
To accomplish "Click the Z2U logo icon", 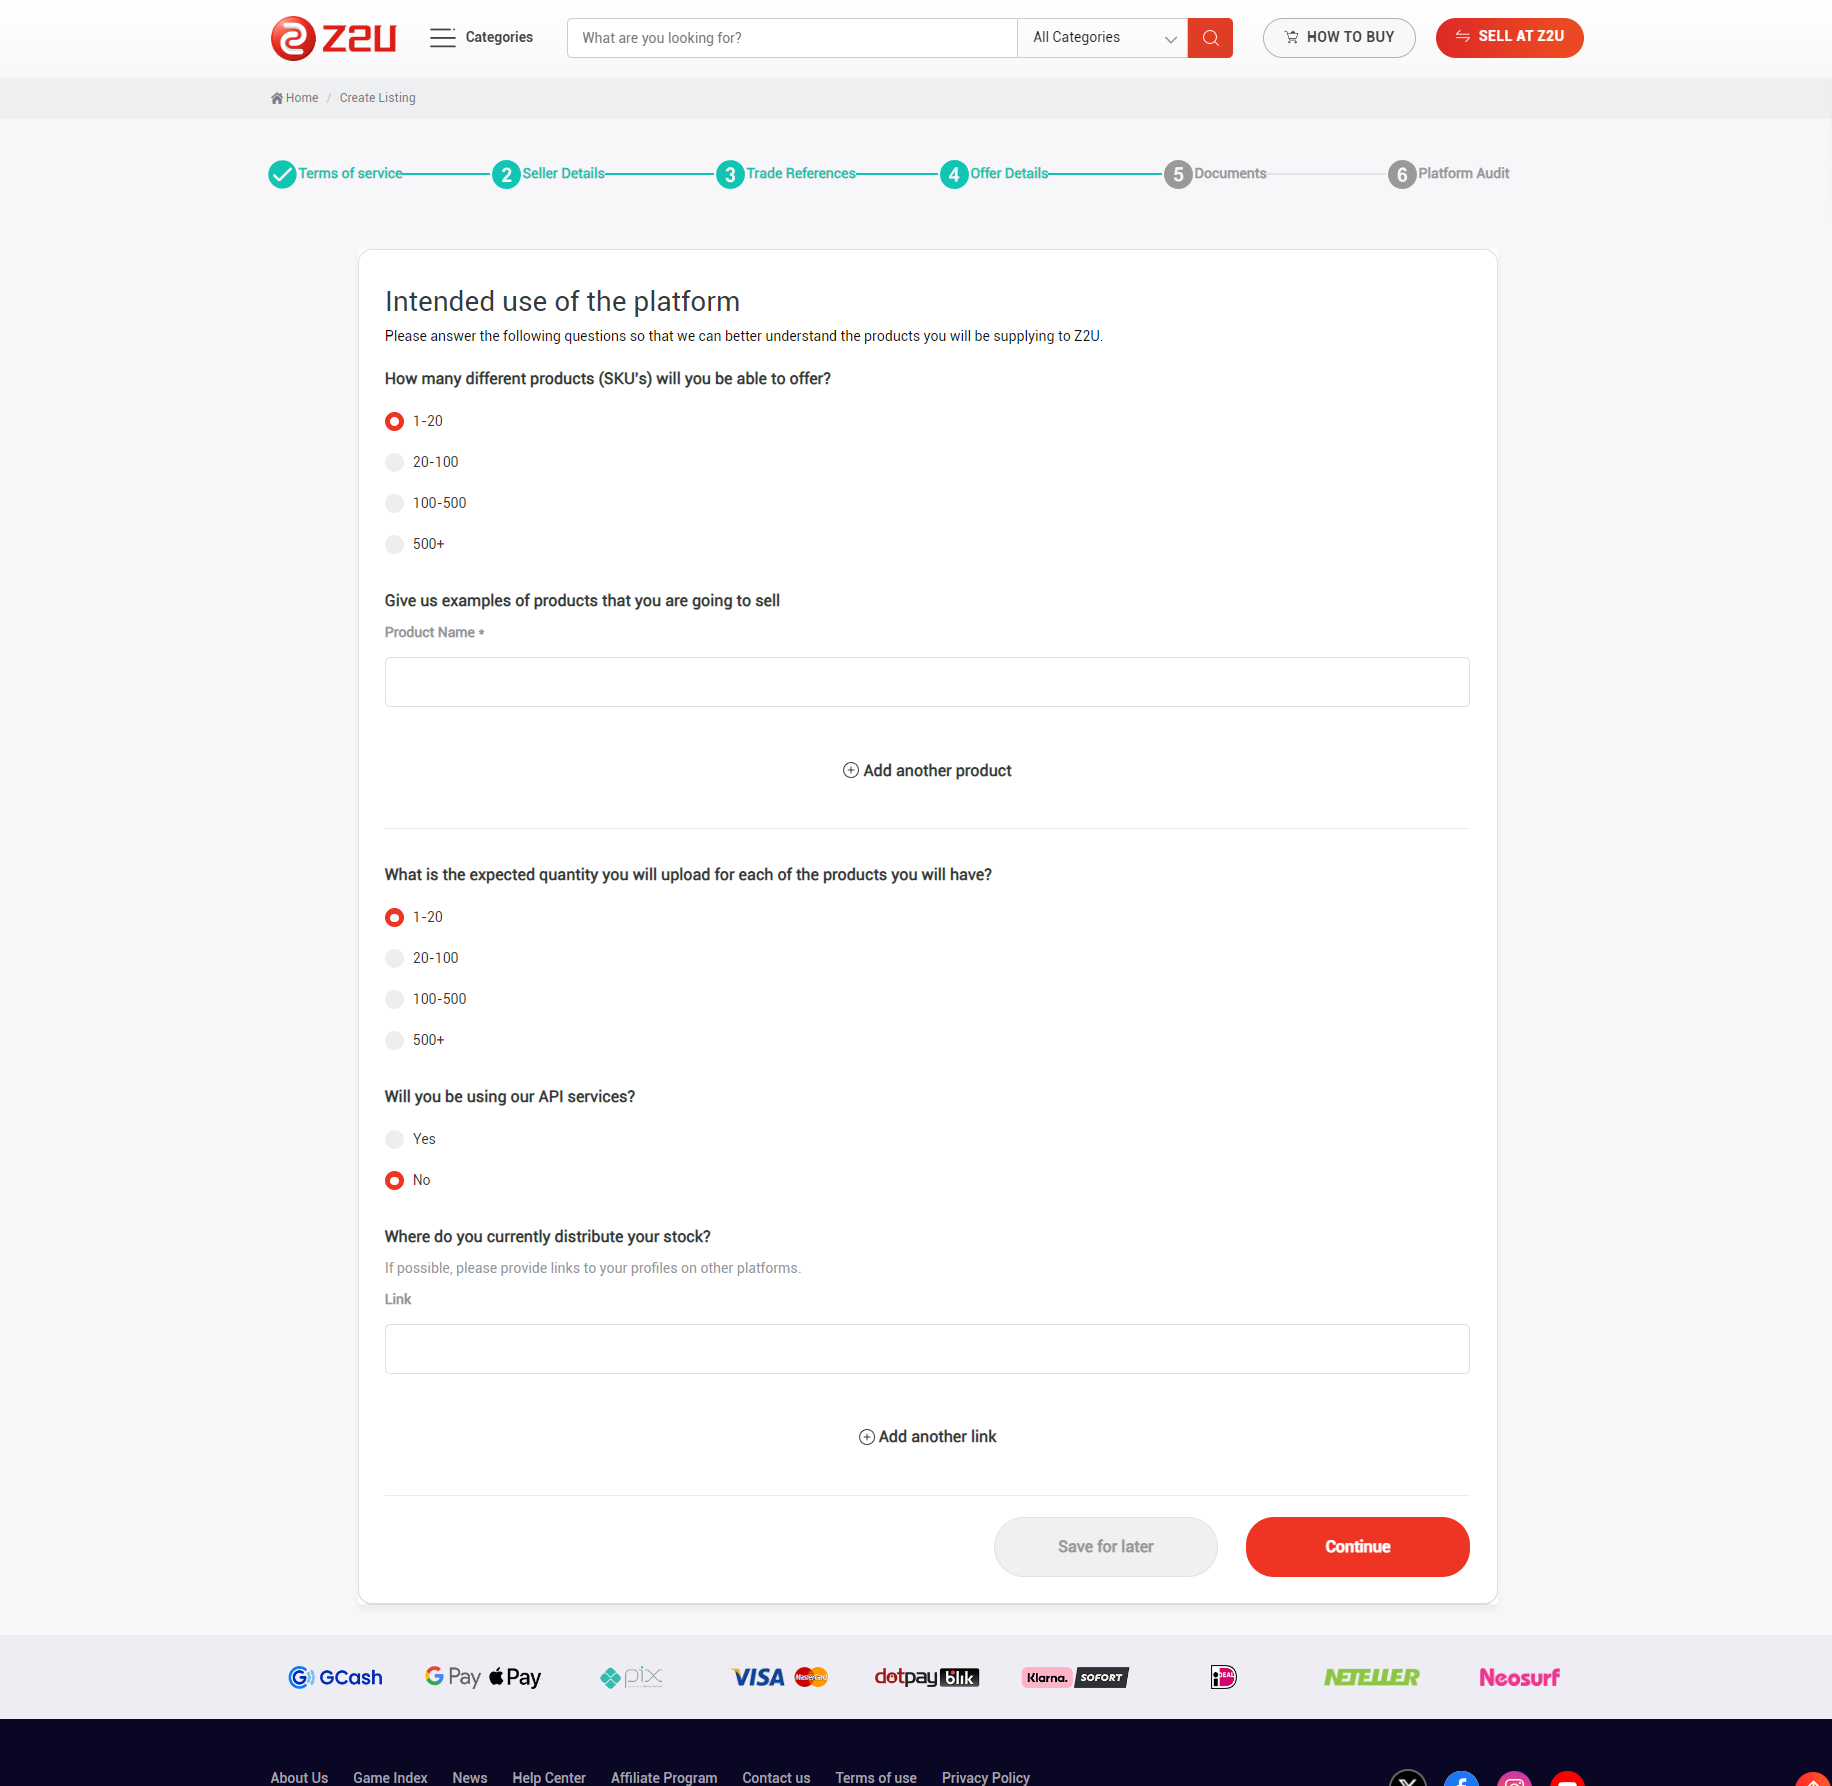I will pos(293,38).
